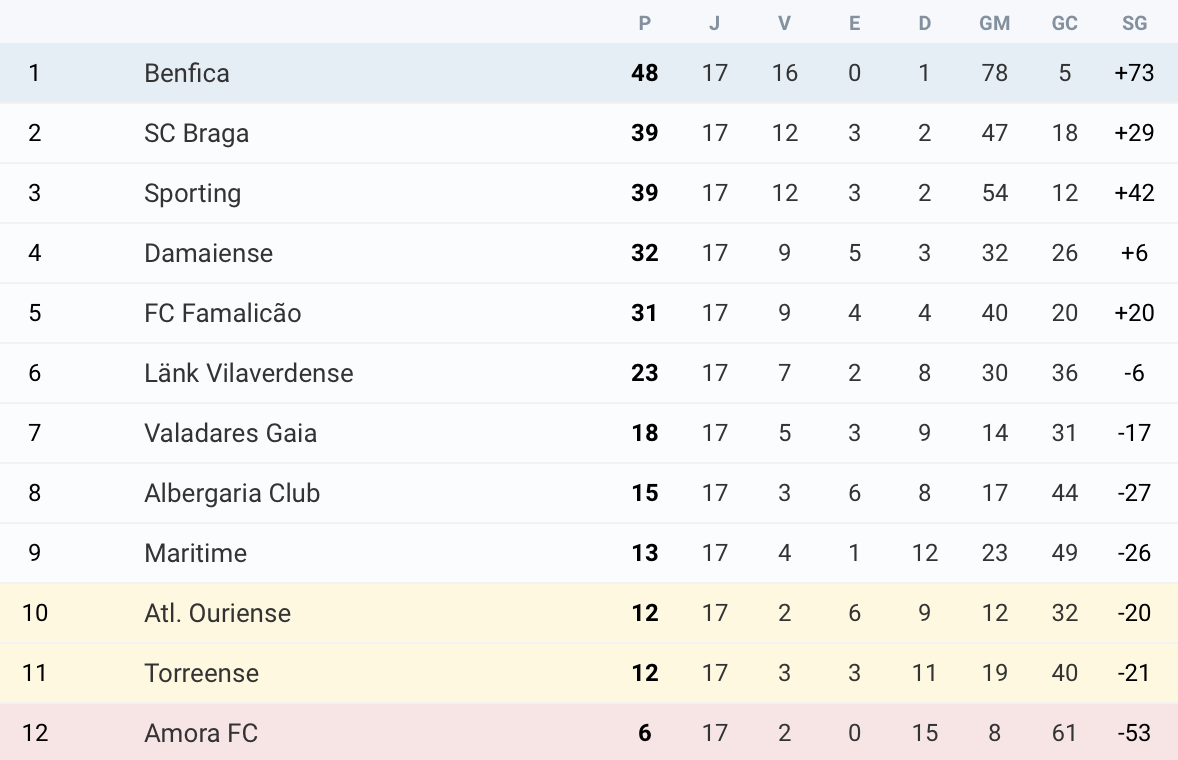Open Damaiense team page
The image size is (1178, 760).
coord(208,253)
